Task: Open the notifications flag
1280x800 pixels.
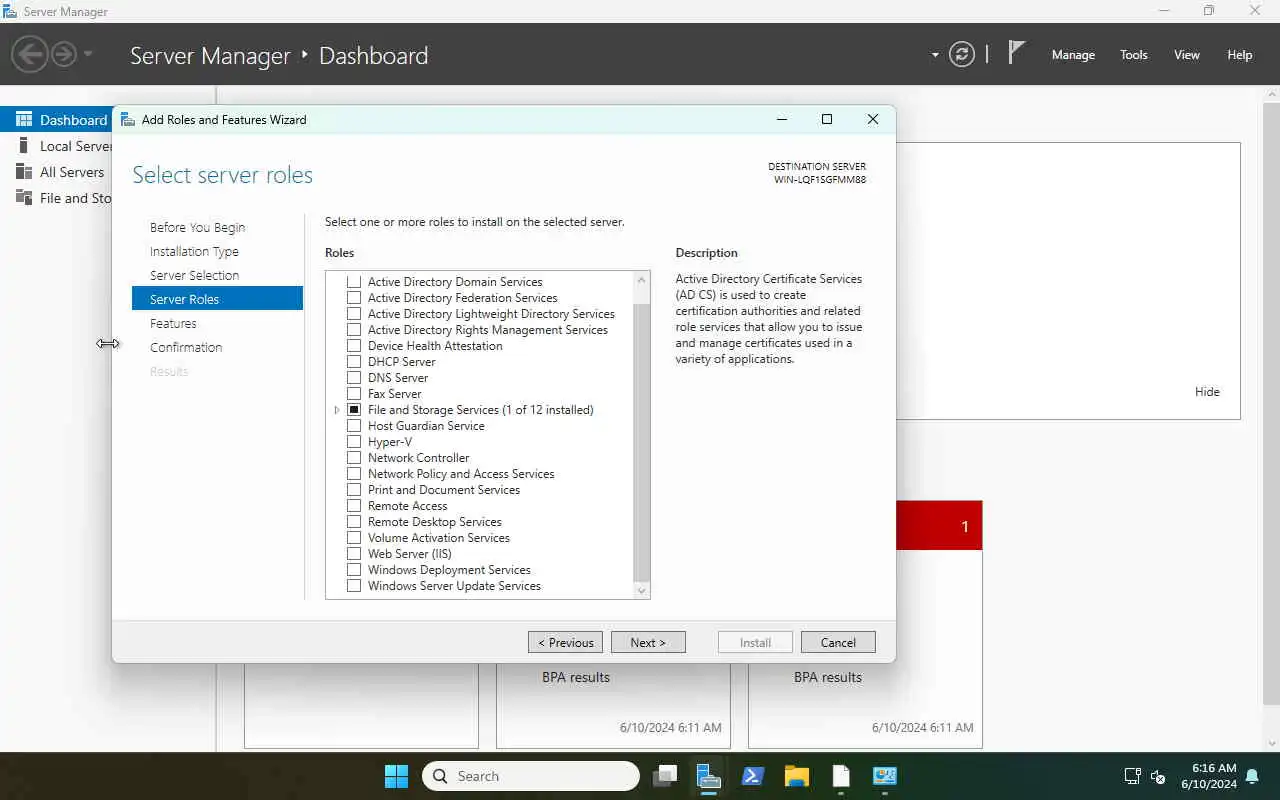Action: coord(1016,53)
